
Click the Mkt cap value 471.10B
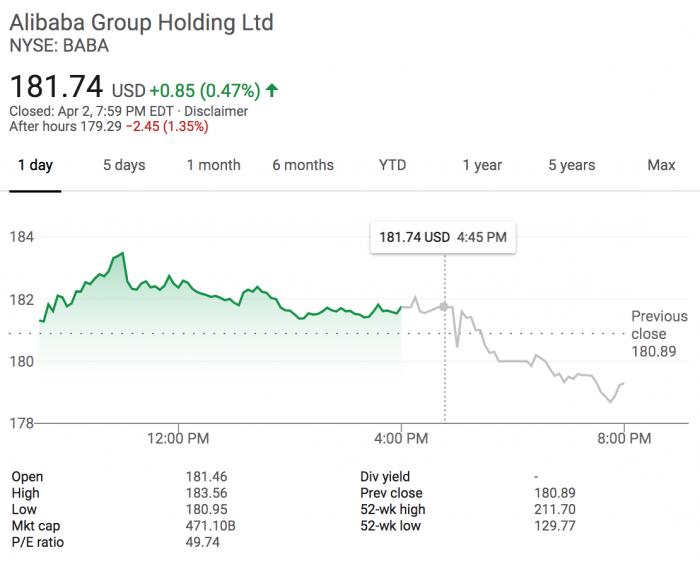[x=209, y=525]
